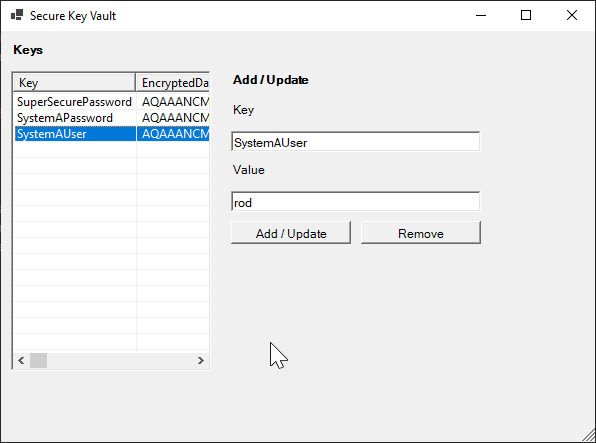Image resolution: width=596 pixels, height=443 pixels.
Task: Select the SuperSecurePassword row
Action: (111, 102)
